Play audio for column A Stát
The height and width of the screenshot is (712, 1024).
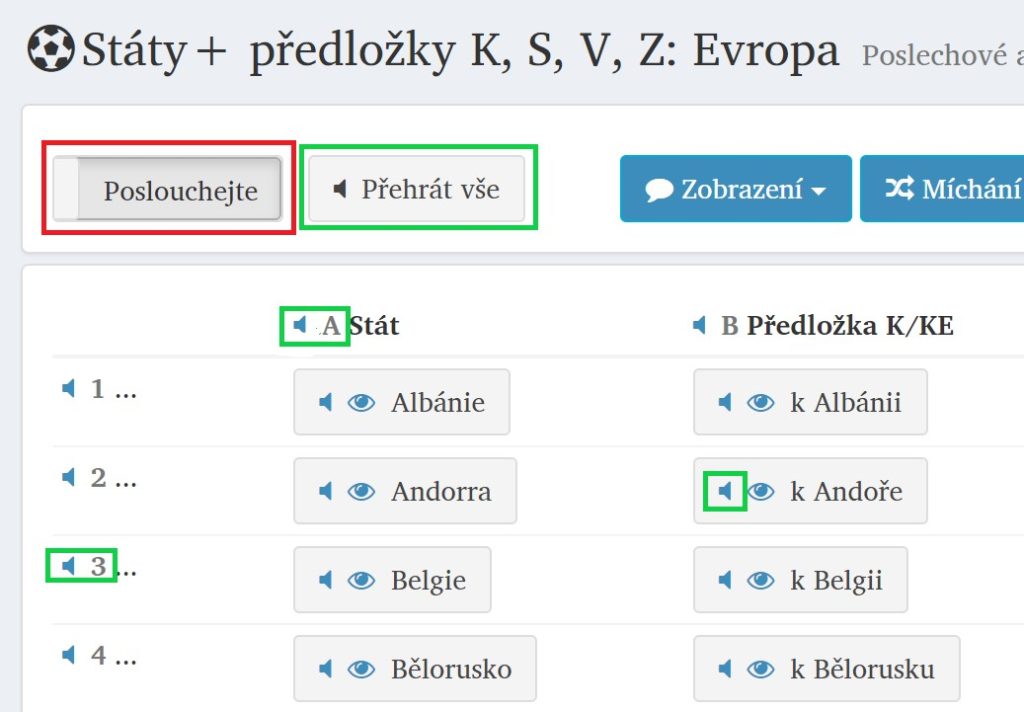(300, 325)
